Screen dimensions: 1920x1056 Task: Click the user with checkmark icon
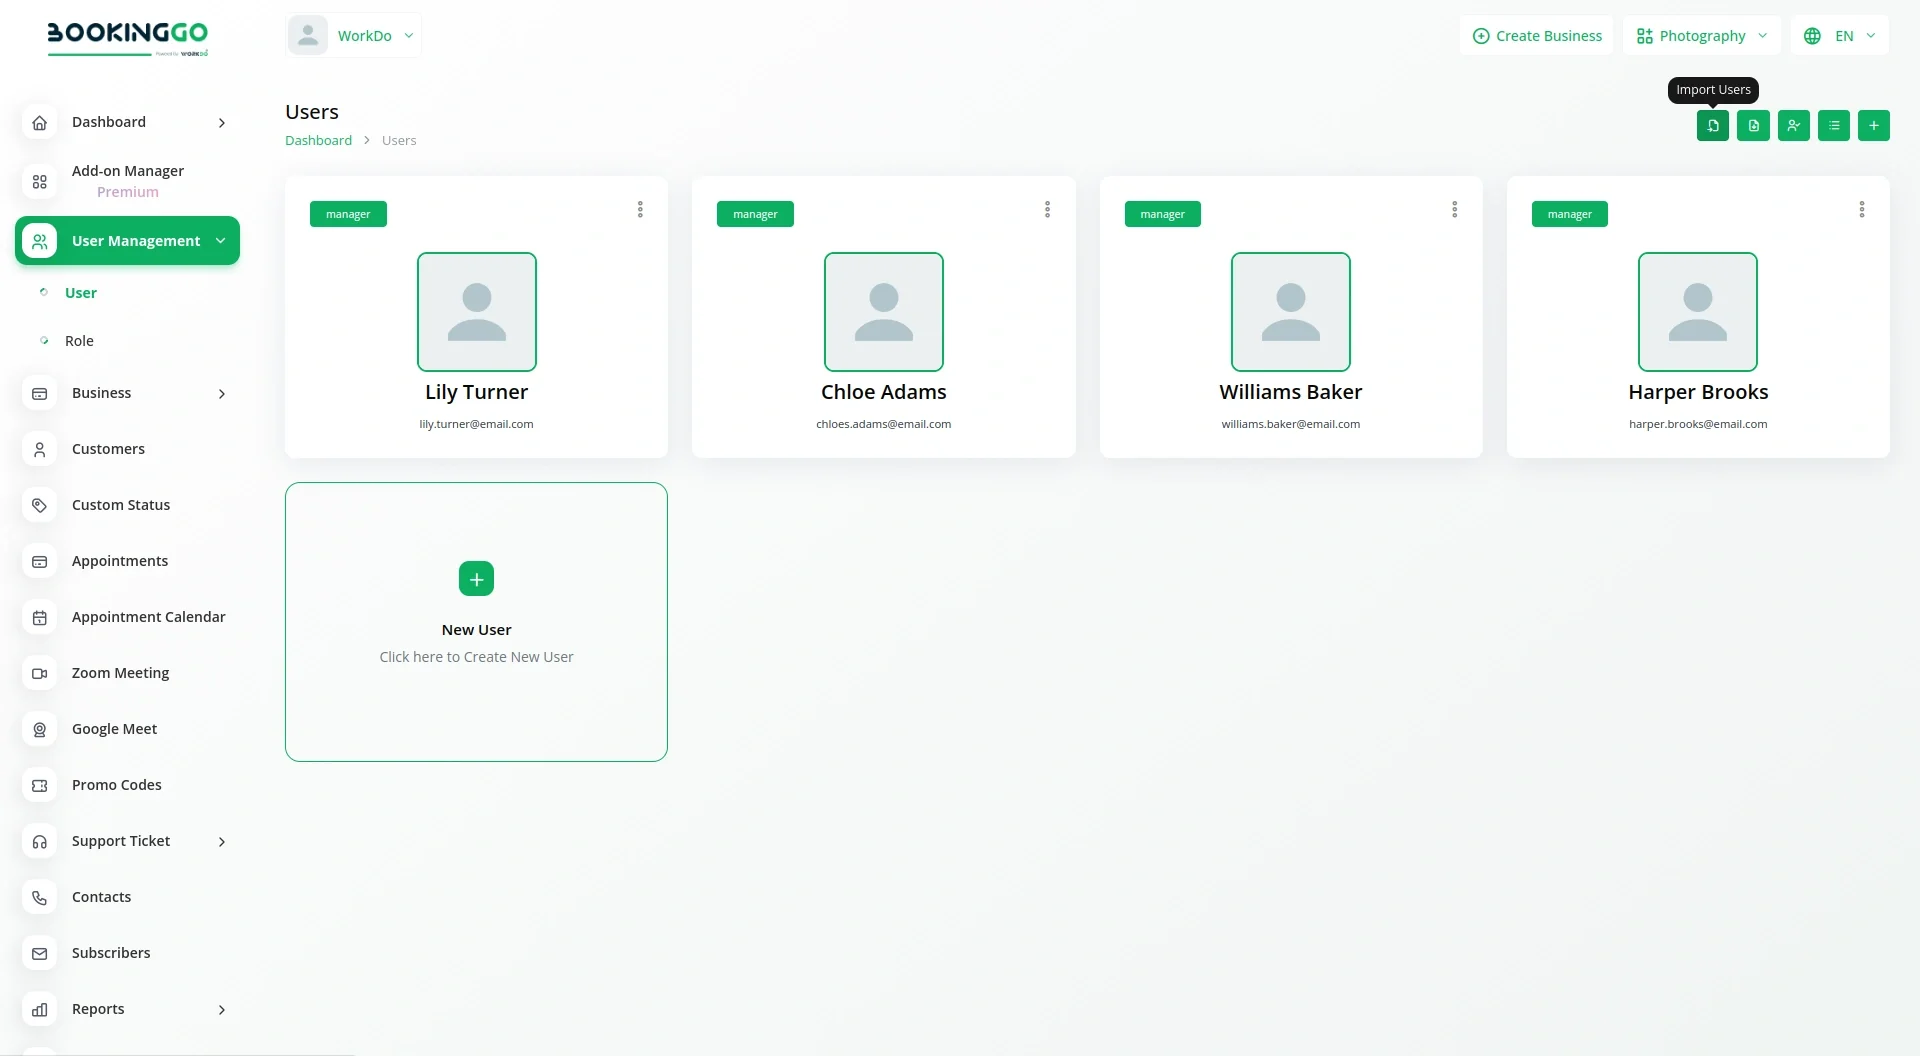pos(1793,126)
